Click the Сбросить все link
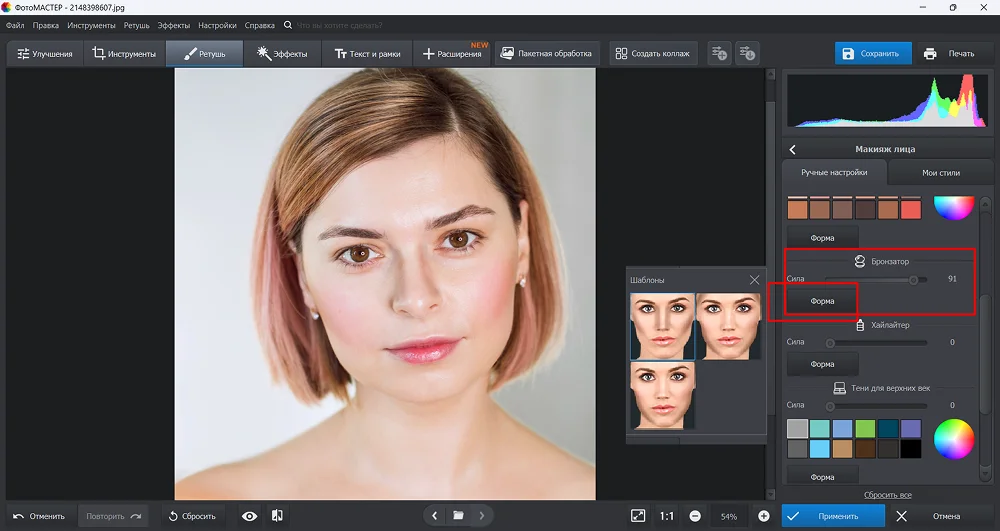Image resolution: width=1000 pixels, height=531 pixels. click(x=887, y=495)
